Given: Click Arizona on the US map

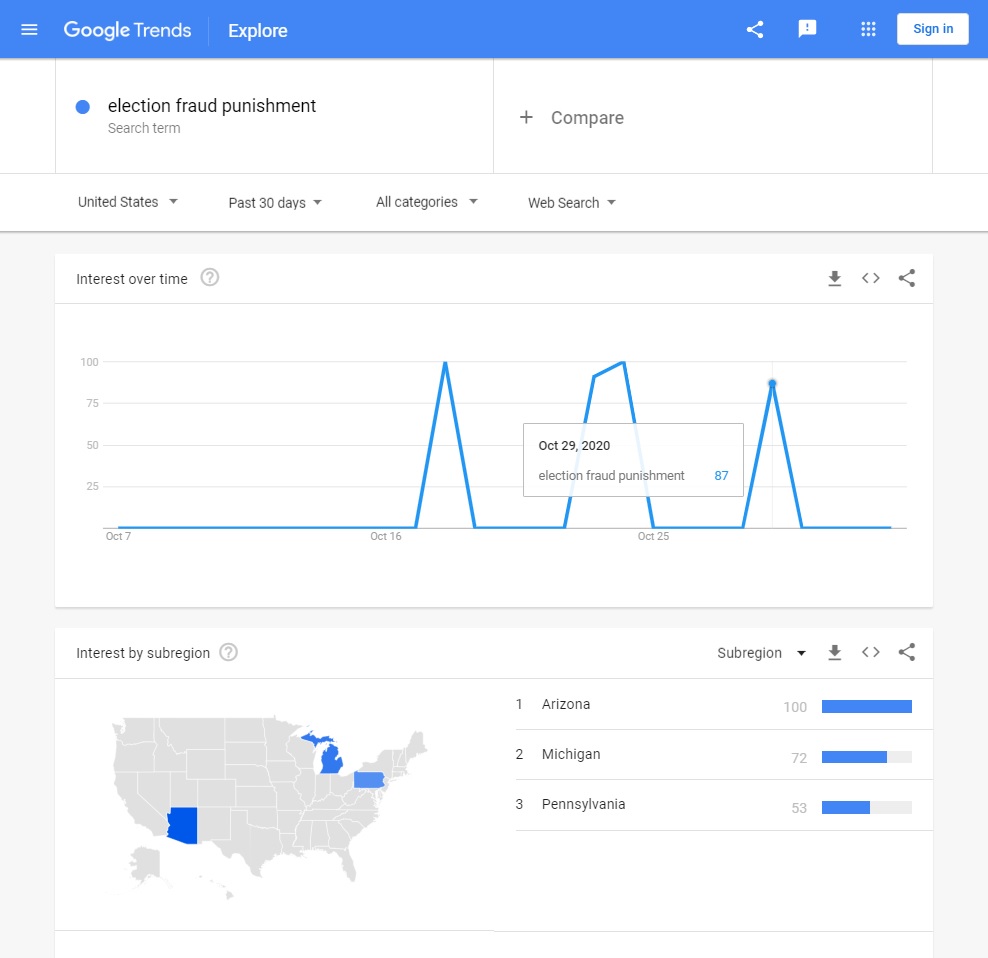Looking at the screenshot, I should click(x=183, y=825).
